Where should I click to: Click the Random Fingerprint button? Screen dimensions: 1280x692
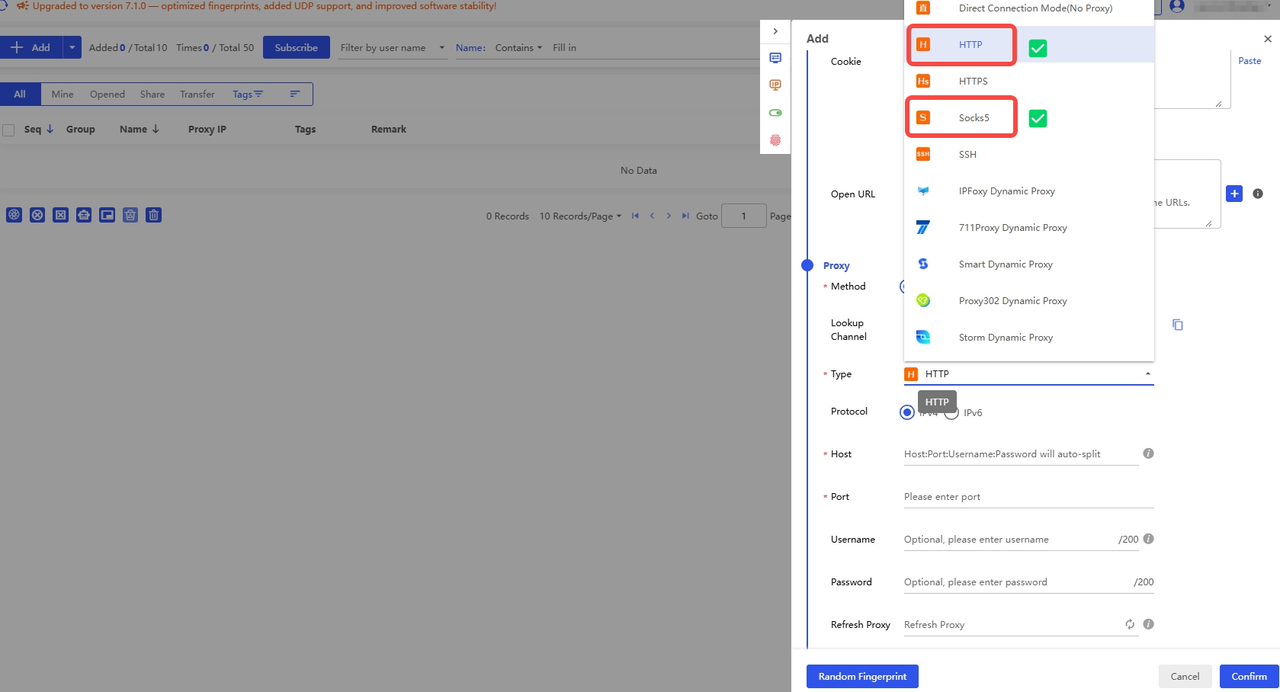862,677
